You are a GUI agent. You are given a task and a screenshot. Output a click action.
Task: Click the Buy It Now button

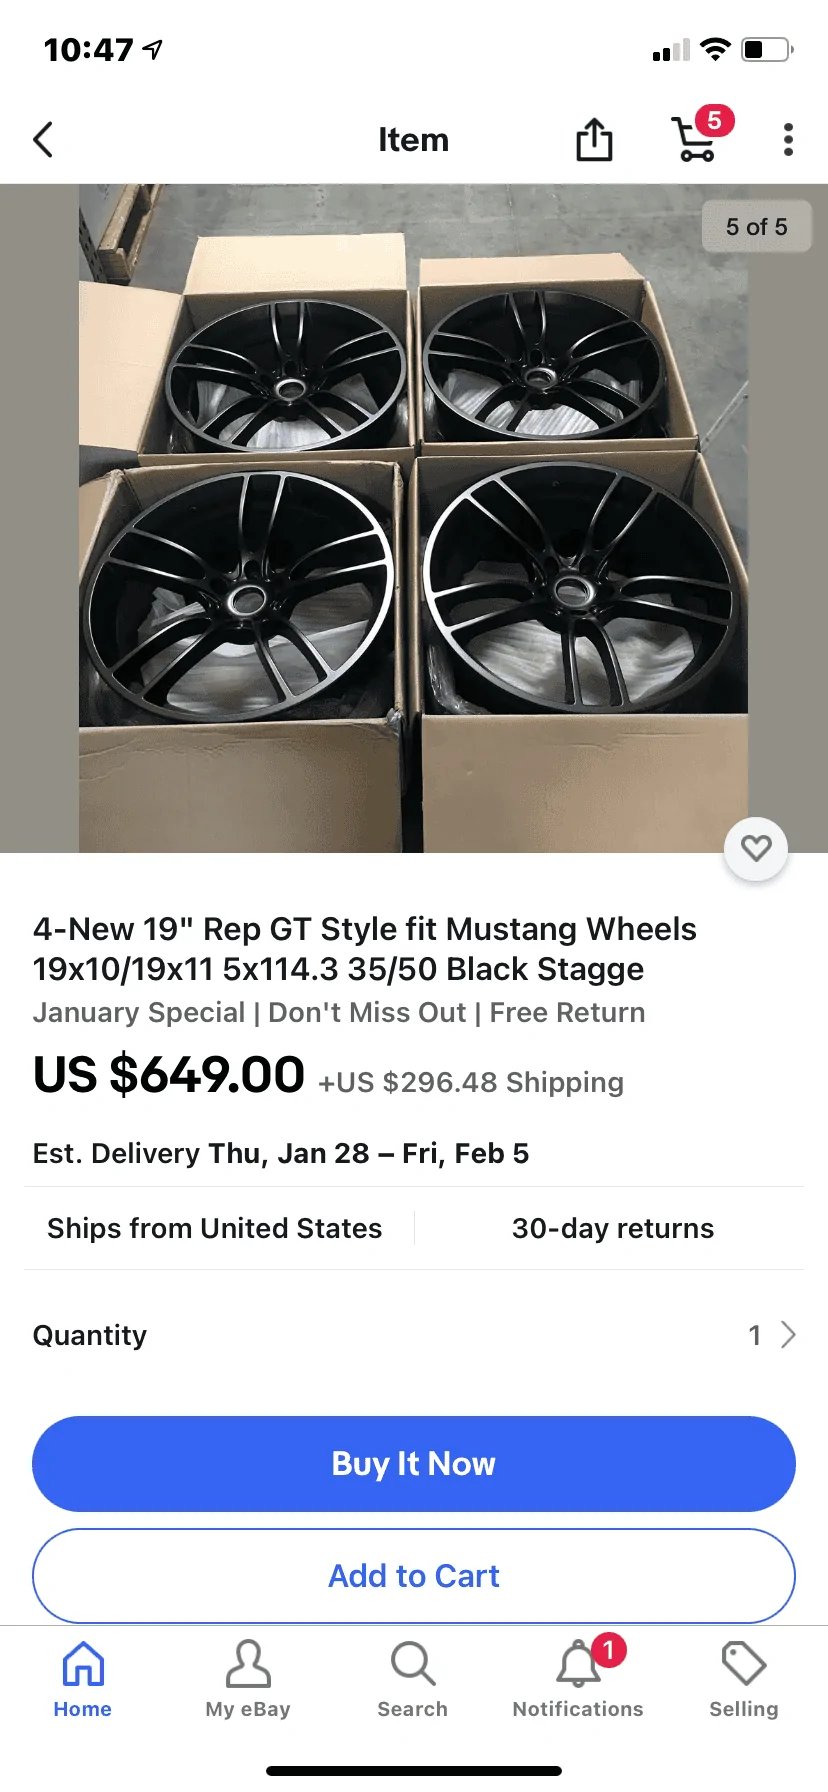(x=414, y=1464)
